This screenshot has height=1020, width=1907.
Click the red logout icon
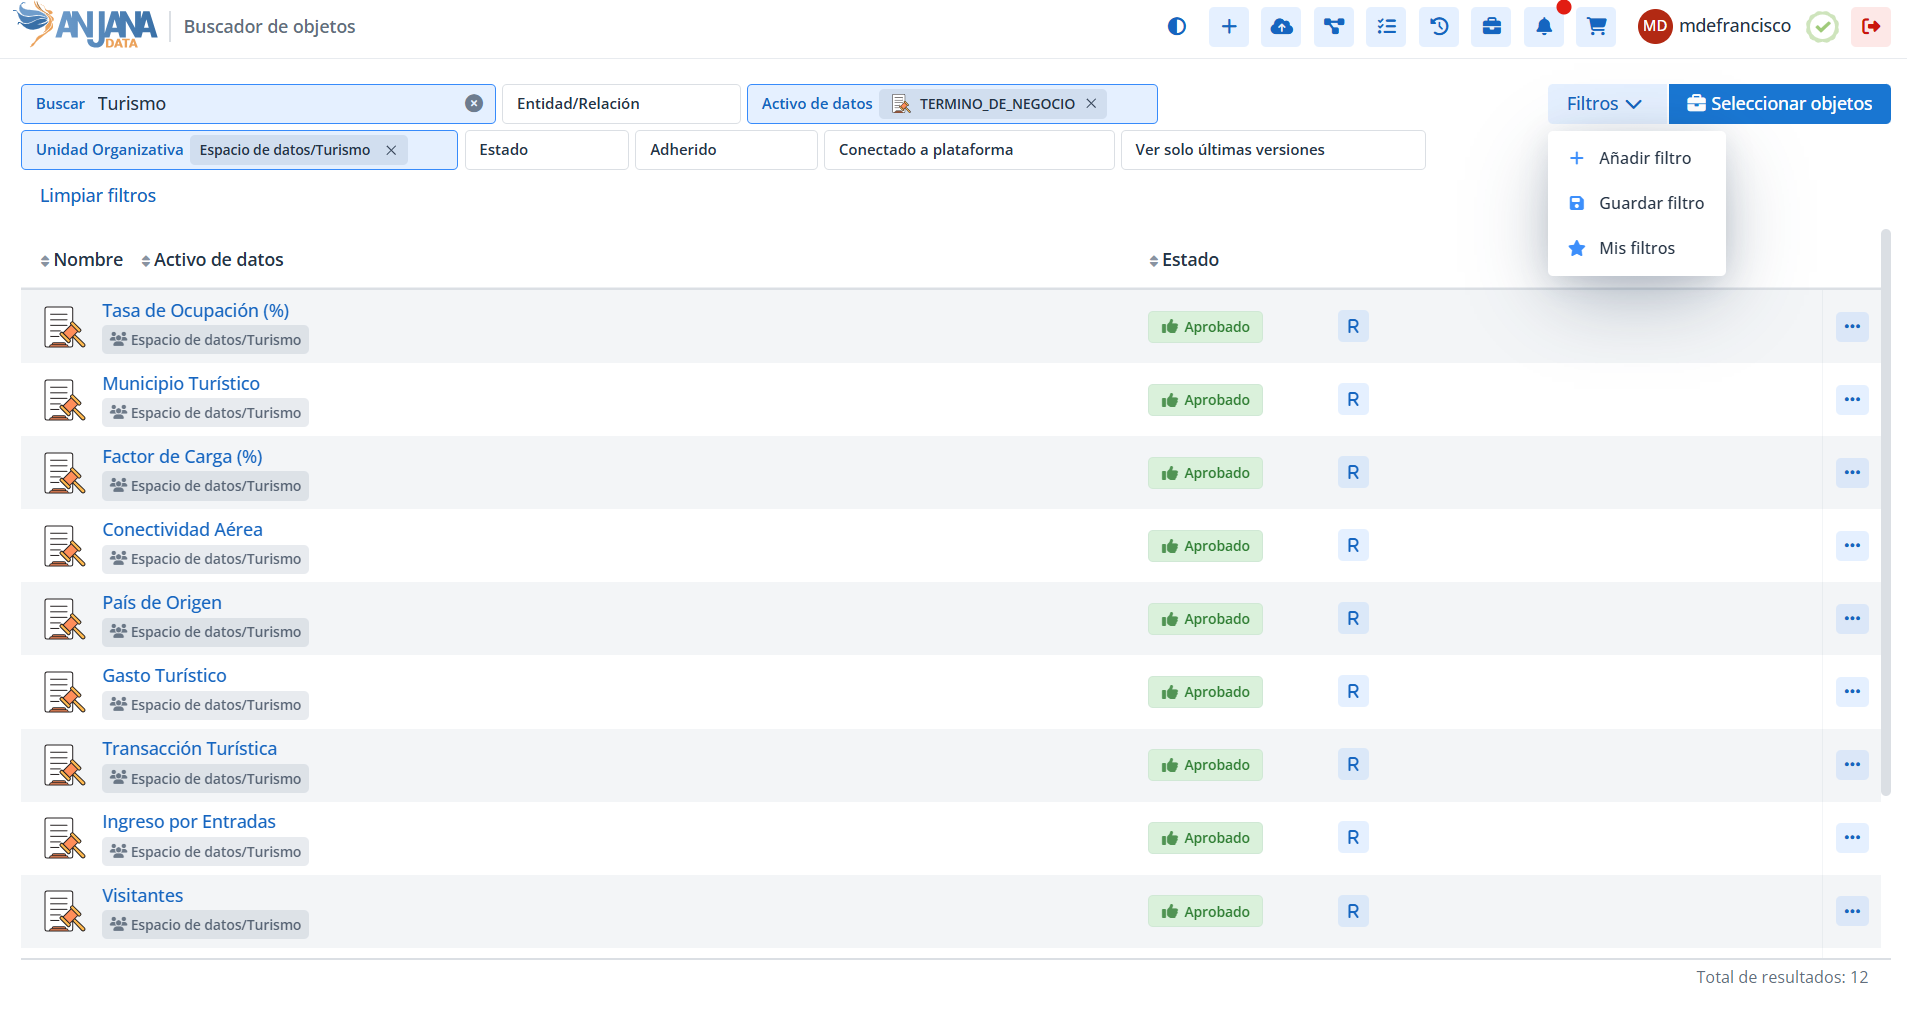pyautogui.click(x=1870, y=27)
